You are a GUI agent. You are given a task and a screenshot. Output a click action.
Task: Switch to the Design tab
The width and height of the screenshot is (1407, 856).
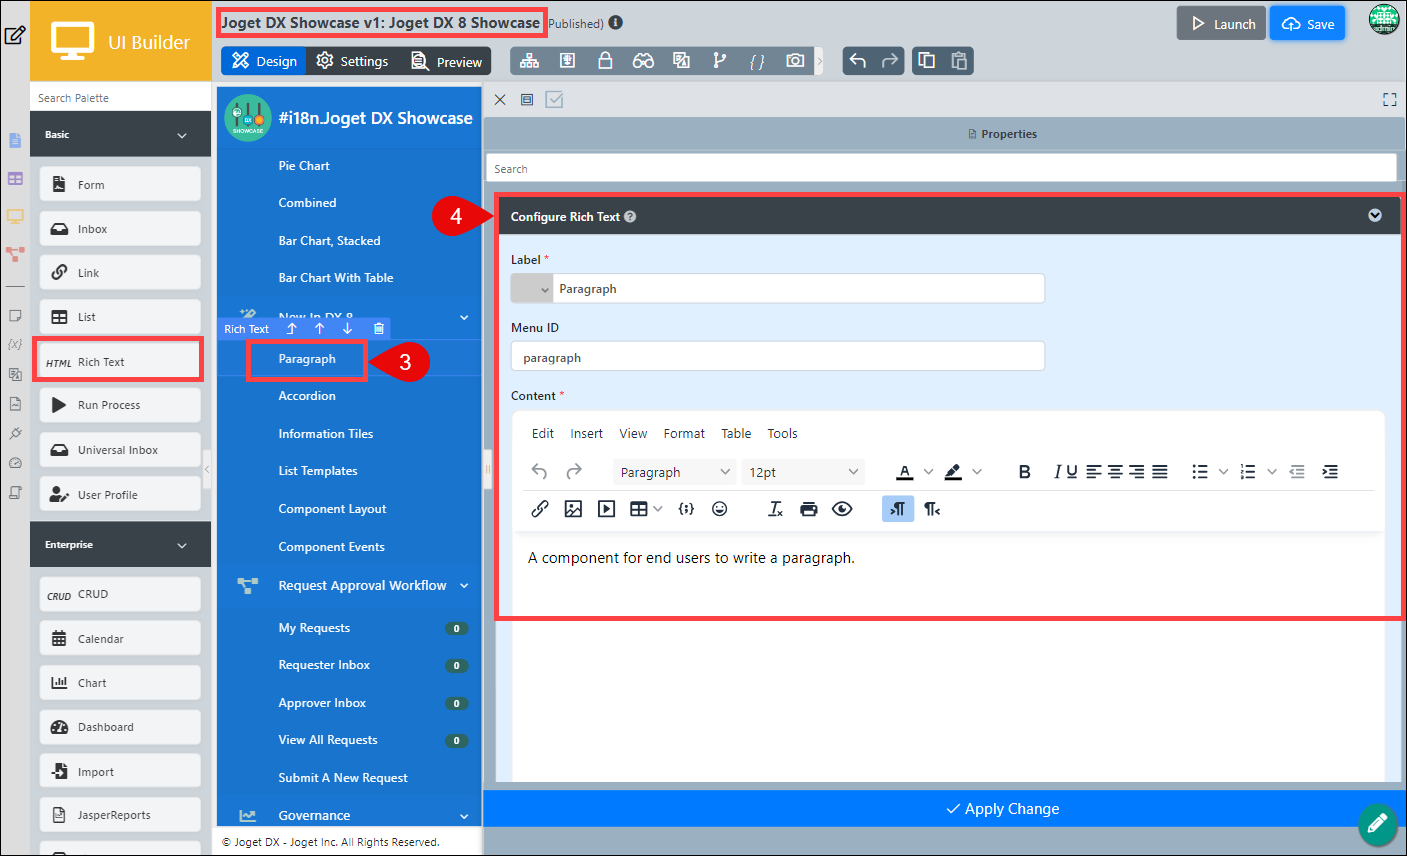[x=264, y=61]
